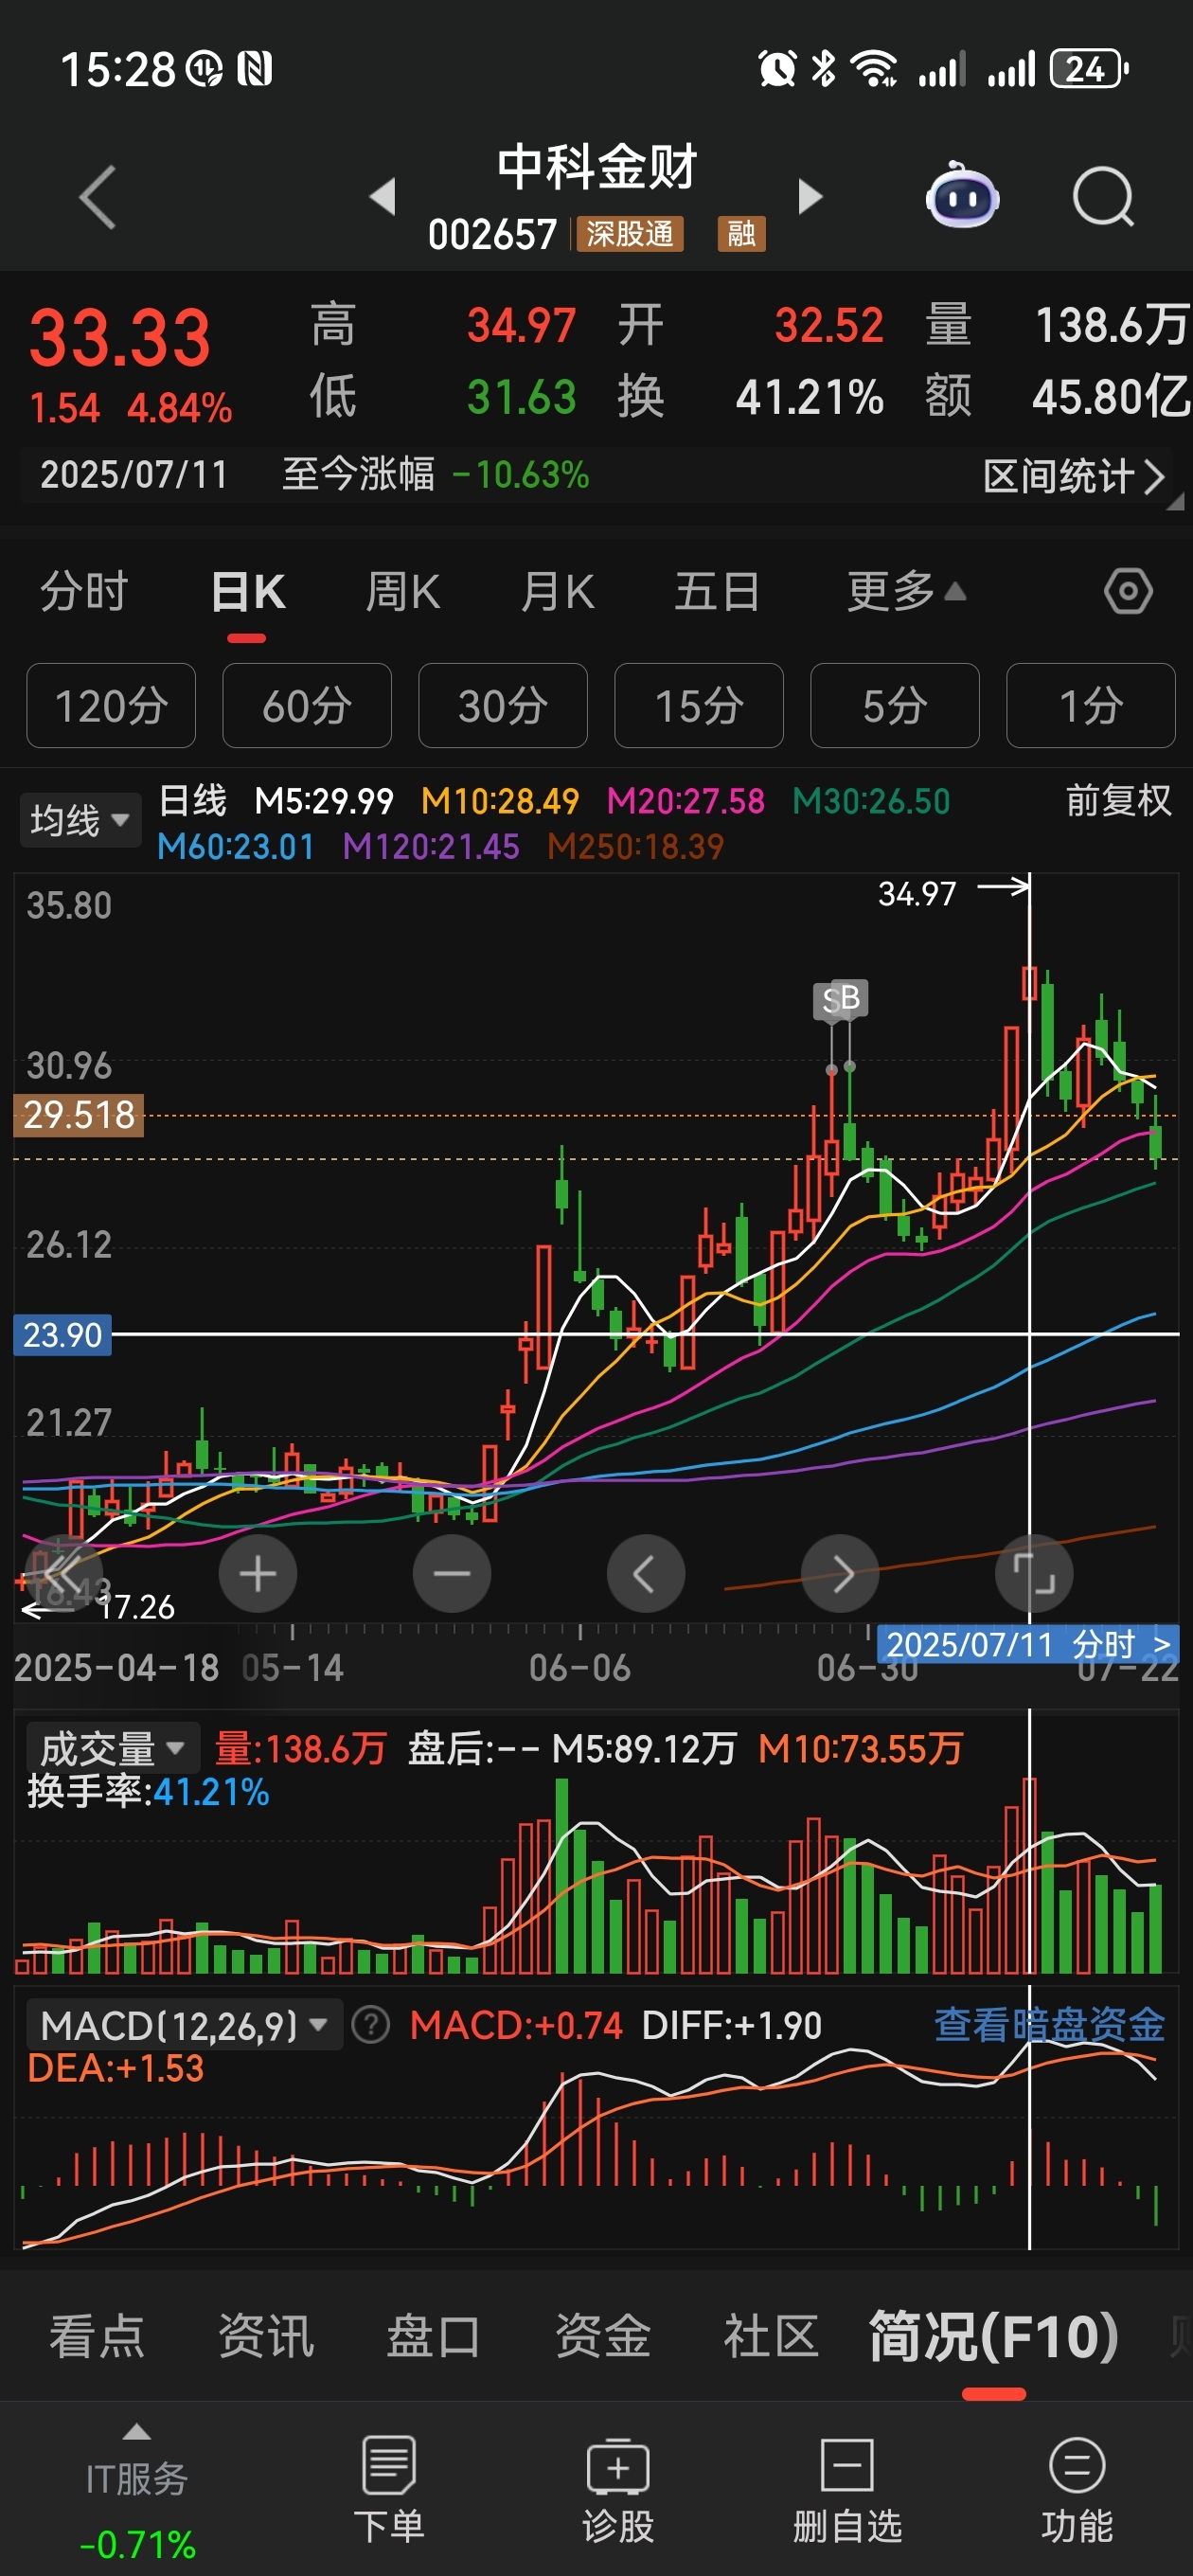Image resolution: width=1193 pixels, height=2576 pixels.
Task: Open the 成交量 indicator dropdown
Action: [113, 1749]
